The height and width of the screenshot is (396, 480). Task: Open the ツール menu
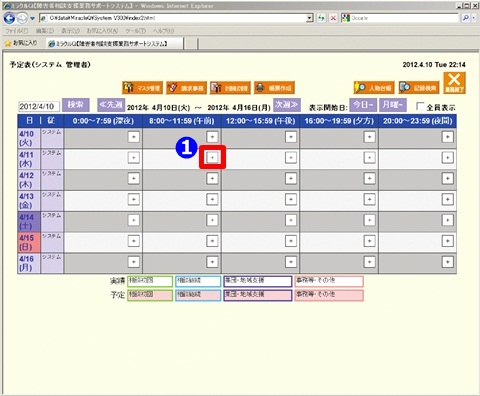(135, 31)
